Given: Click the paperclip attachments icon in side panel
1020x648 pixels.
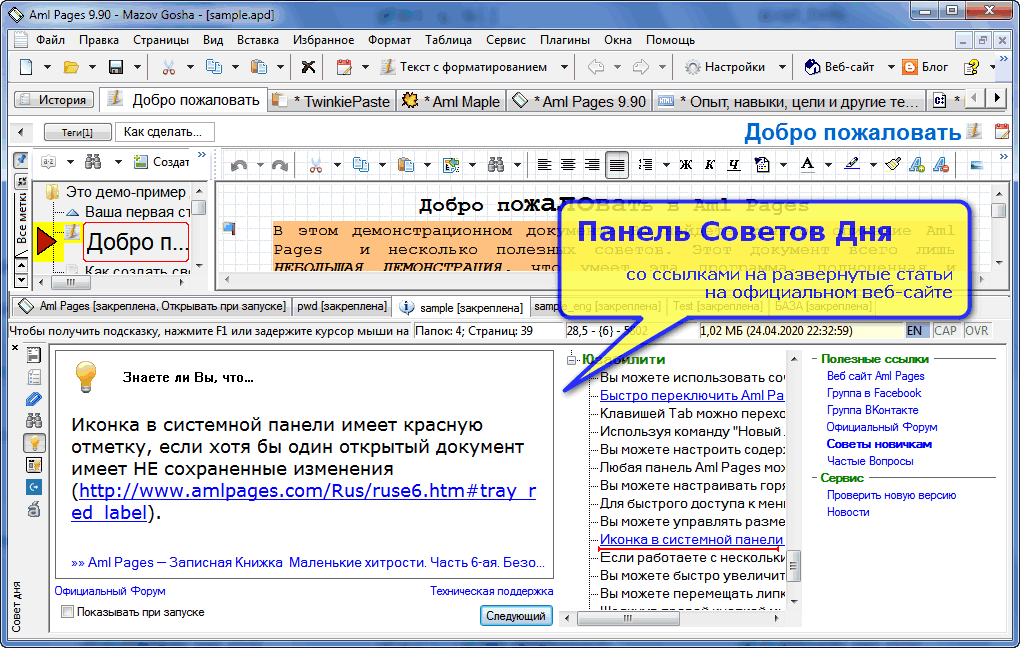Looking at the screenshot, I should pyautogui.click(x=34, y=399).
